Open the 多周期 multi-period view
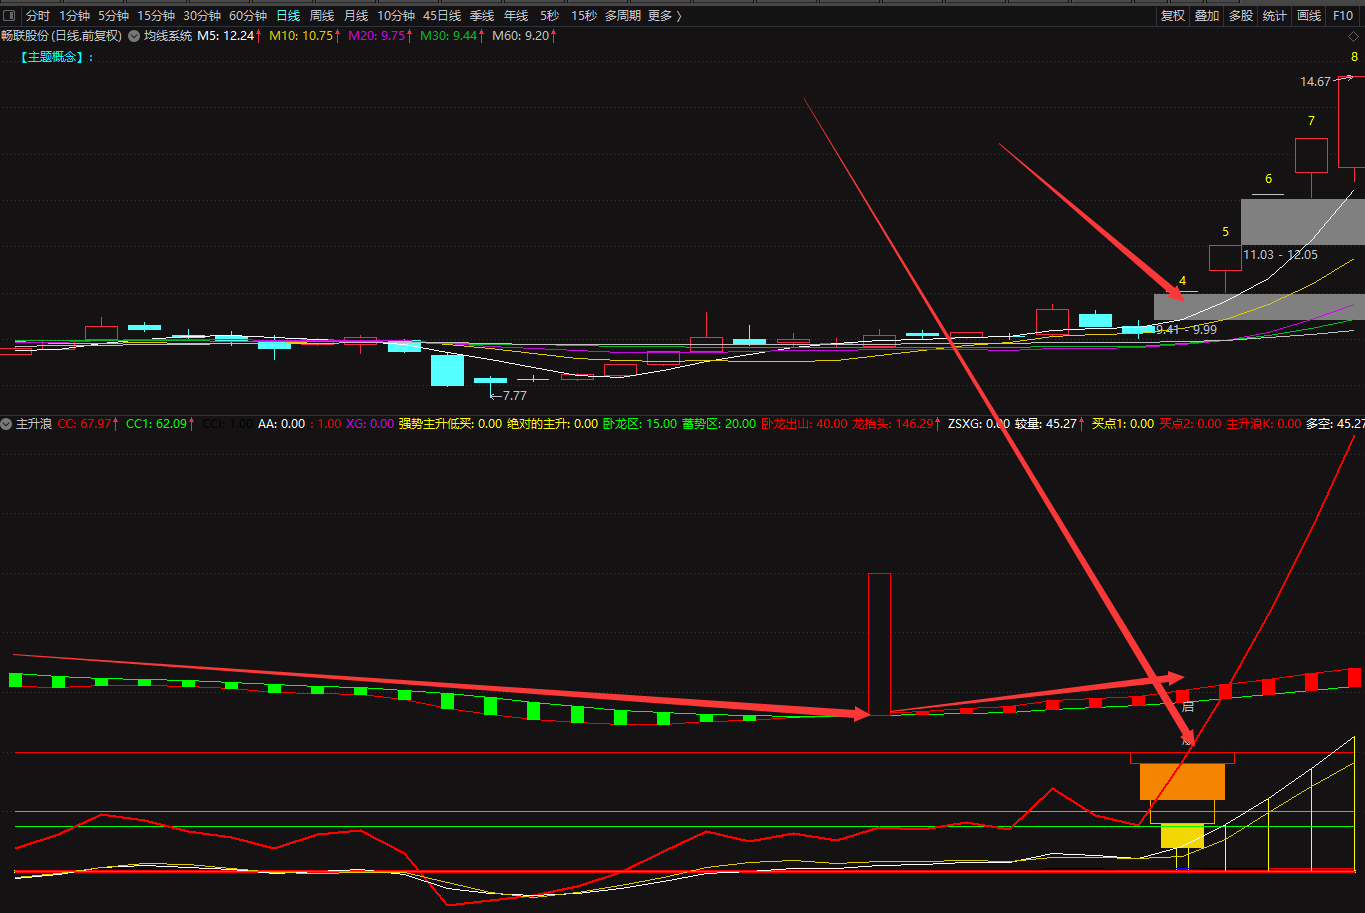 pyautogui.click(x=623, y=16)
